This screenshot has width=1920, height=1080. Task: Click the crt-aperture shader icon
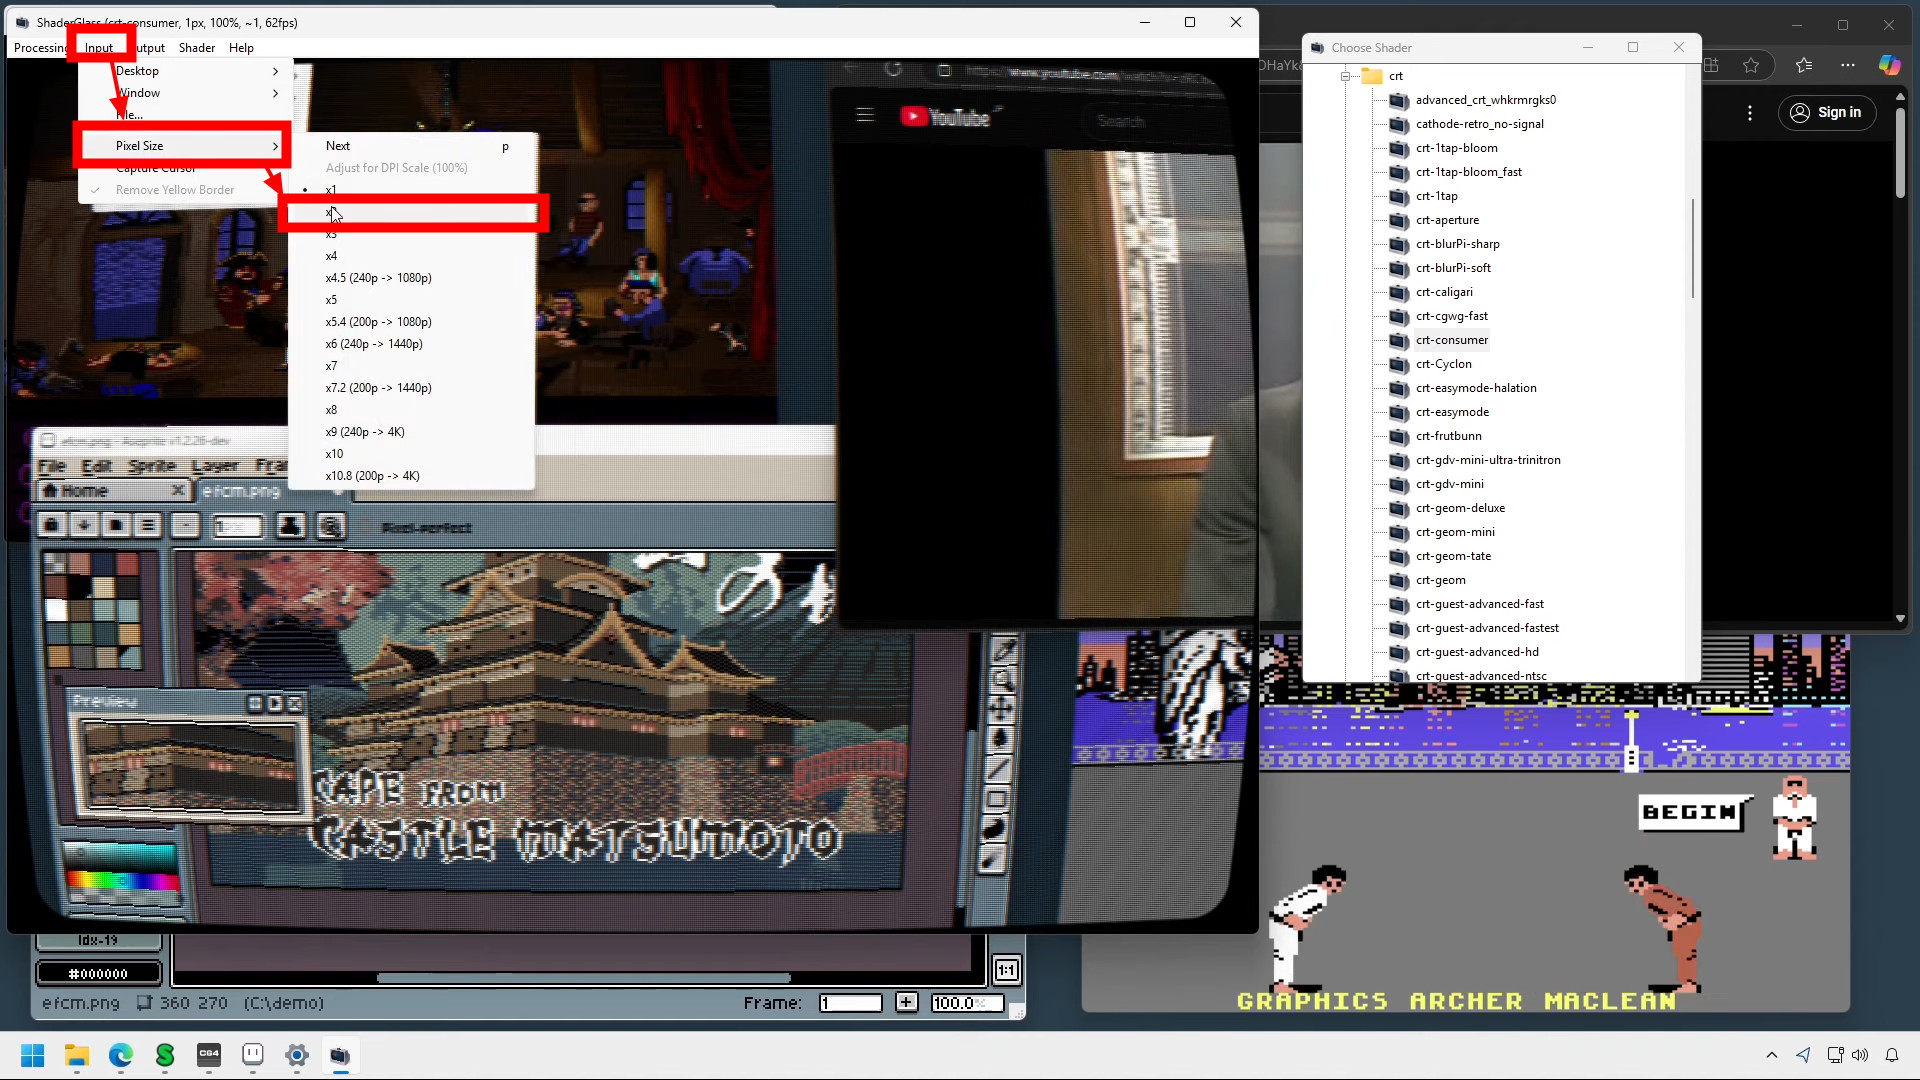[1398, 220]
